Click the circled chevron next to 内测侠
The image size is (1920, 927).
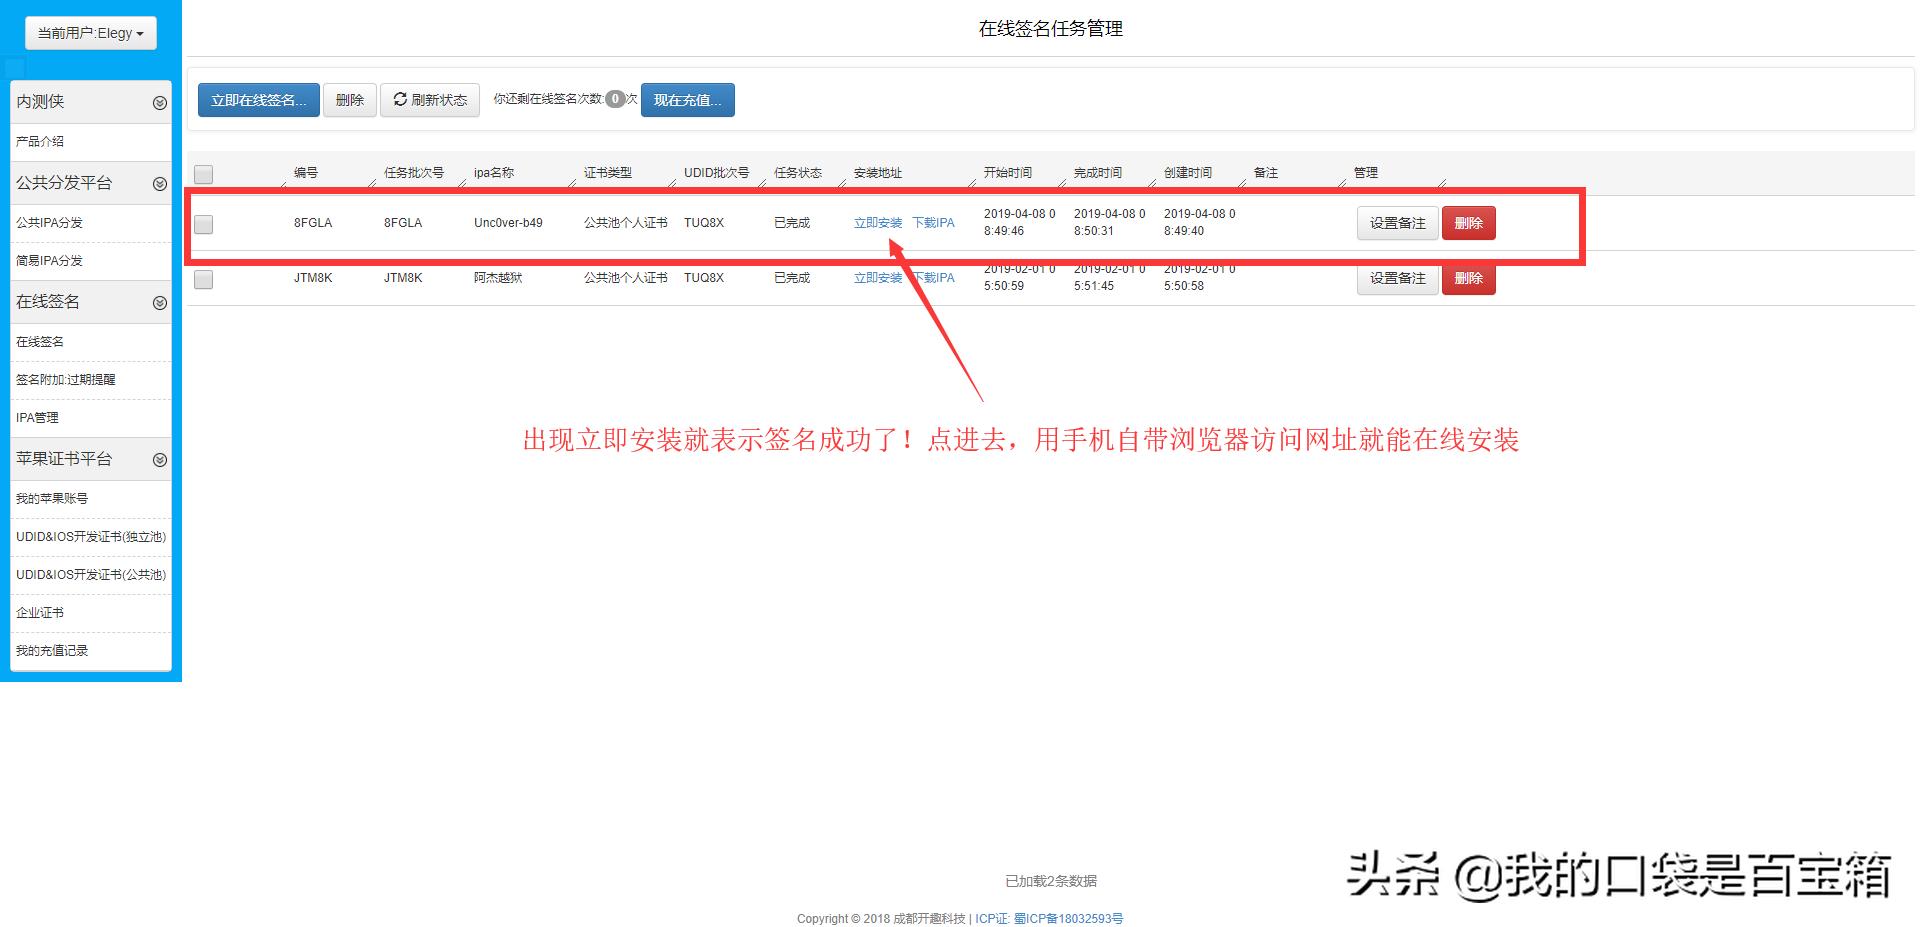(160, 101)
